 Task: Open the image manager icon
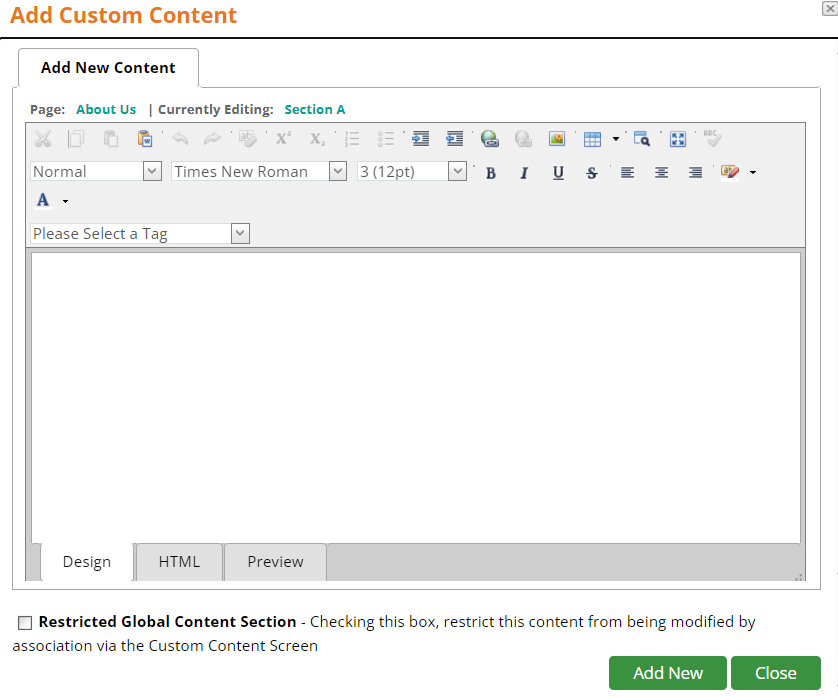click(557, 139)
